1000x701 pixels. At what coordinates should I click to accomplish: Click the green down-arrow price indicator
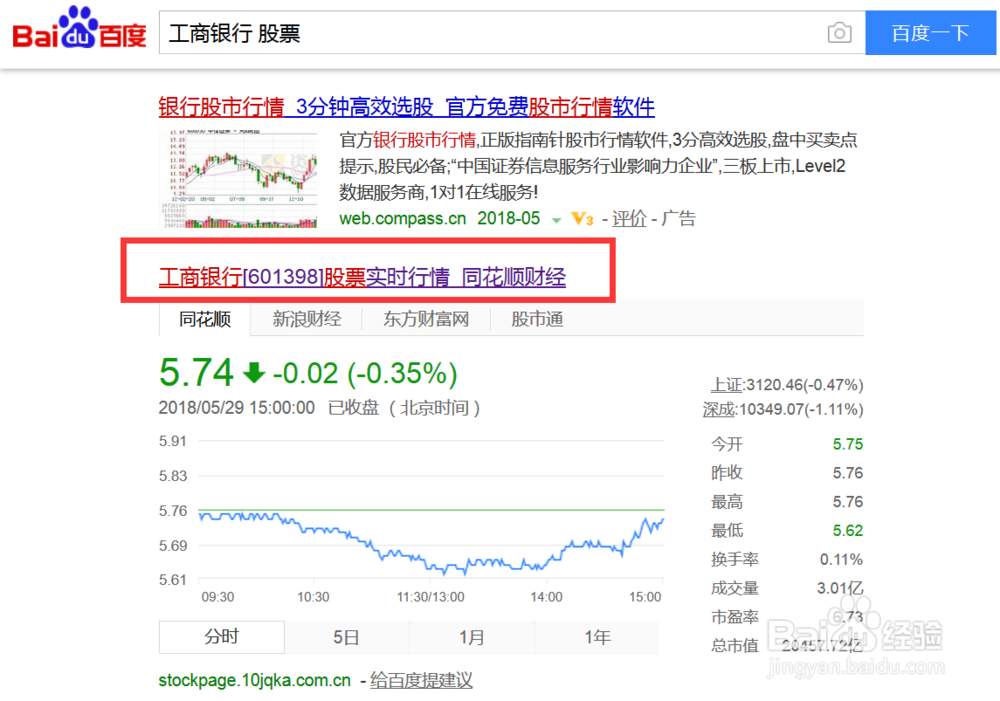[254, 373]
